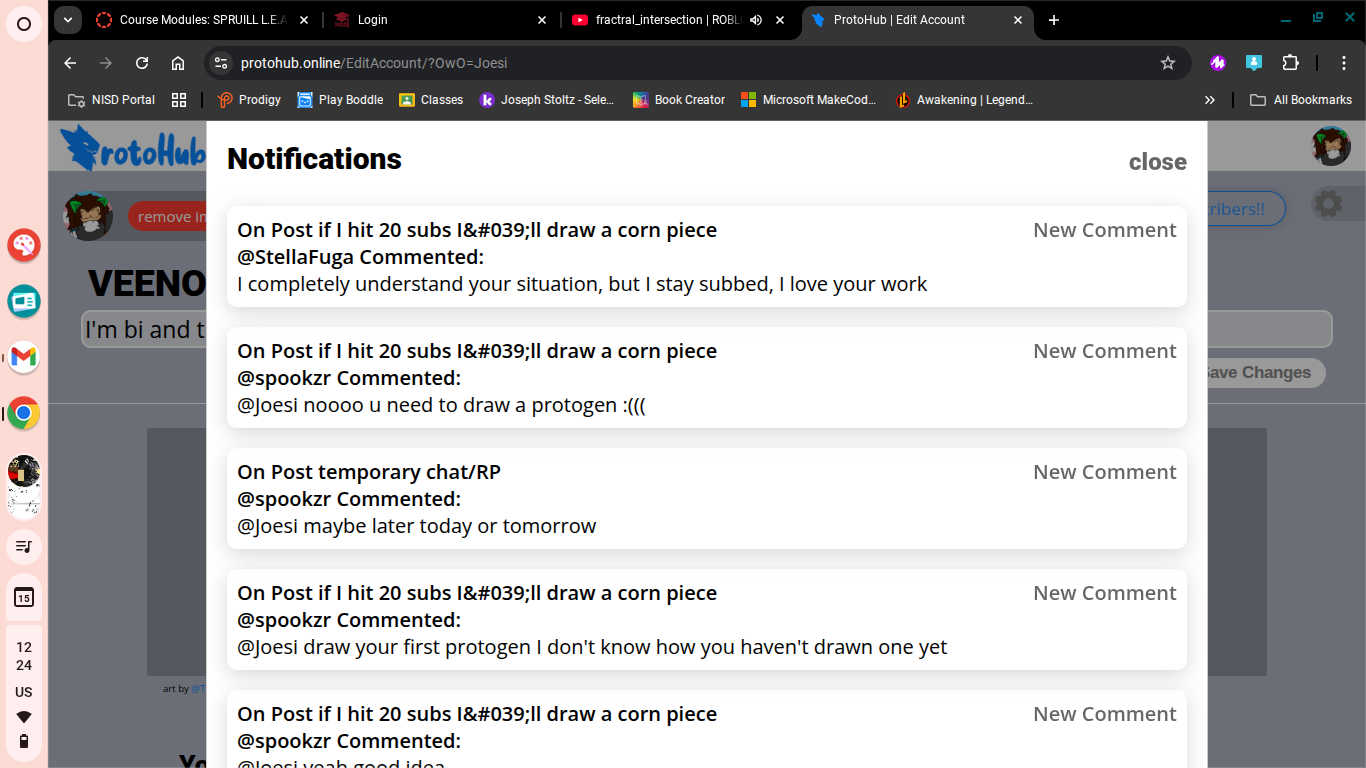Image resolution: width=1366 pixels, height=768 pixels.
Task: Open Gmail from the shelf
Action: click(24, 357)
